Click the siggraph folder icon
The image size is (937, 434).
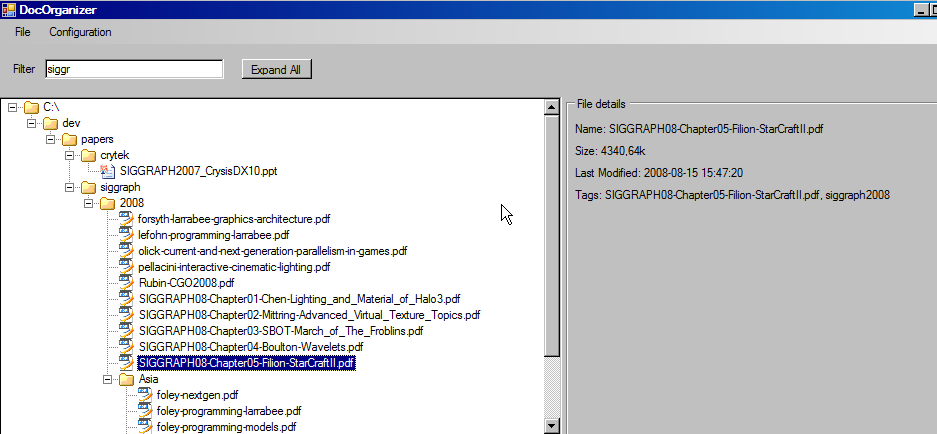(x=88, y=187)
